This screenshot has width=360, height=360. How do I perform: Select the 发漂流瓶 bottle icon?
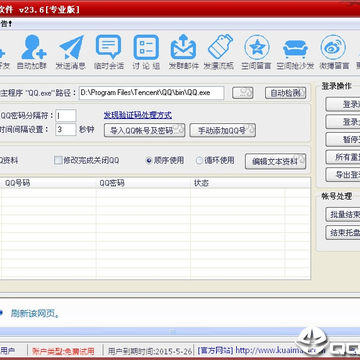[219, 52]
